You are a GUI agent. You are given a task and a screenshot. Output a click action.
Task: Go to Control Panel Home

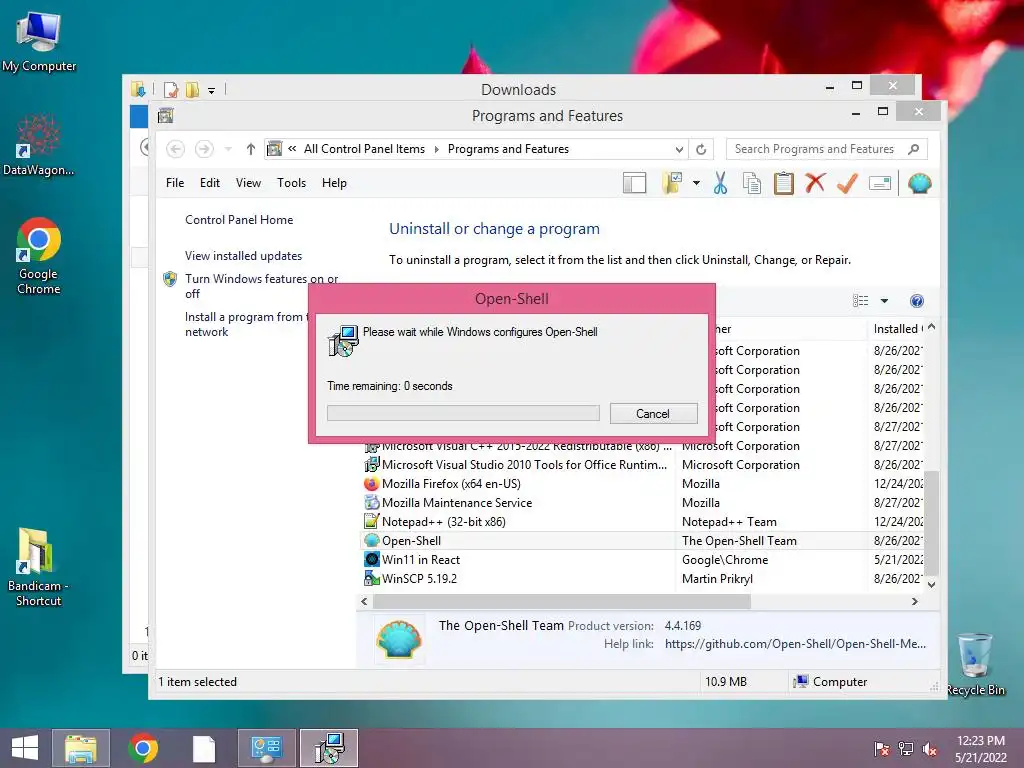[239, 220]
